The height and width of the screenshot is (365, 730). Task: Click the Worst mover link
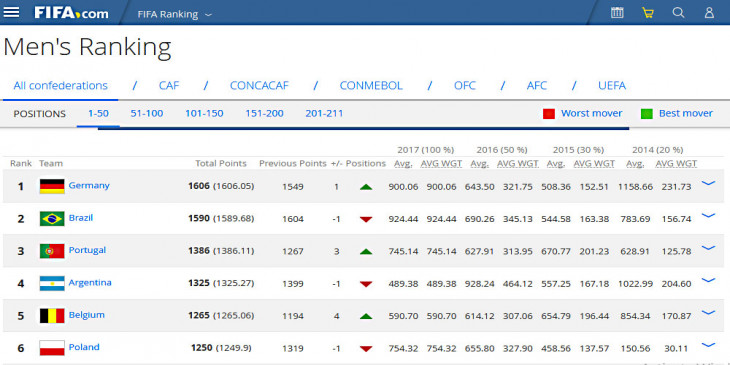tap(591, 114)
